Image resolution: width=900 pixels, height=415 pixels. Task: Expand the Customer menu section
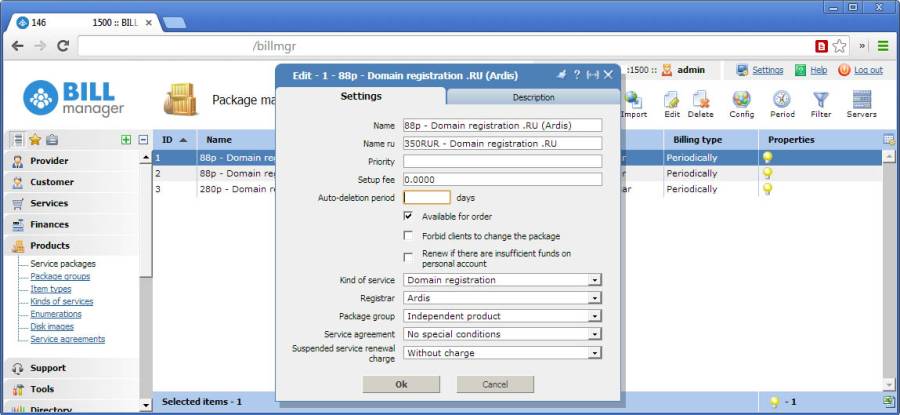click(x=72, y=182)
